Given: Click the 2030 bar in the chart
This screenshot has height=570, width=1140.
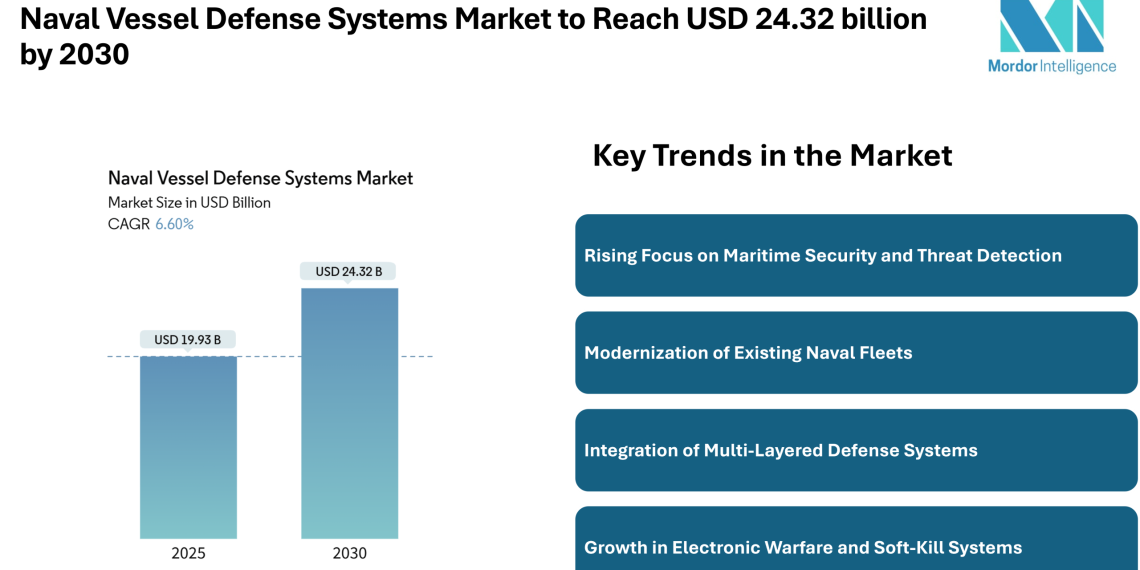Looking at the screenshot, I should tap(350, 413).
